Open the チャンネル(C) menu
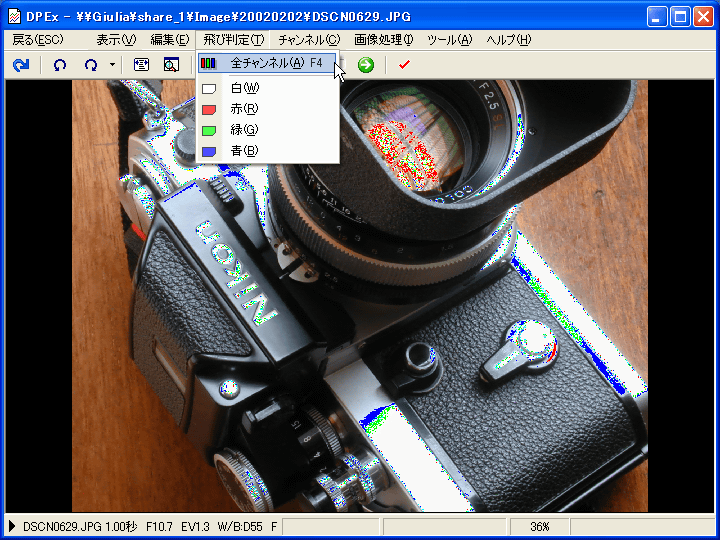The width and height of the screenshot is (720, 540). click(309, 40)
